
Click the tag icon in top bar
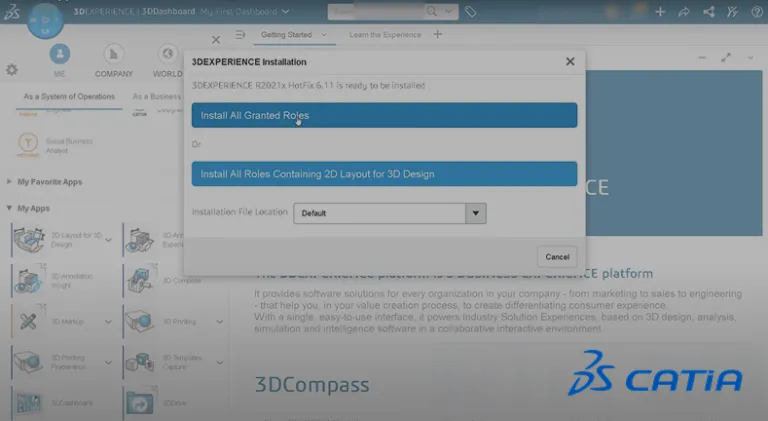(470, 11)
